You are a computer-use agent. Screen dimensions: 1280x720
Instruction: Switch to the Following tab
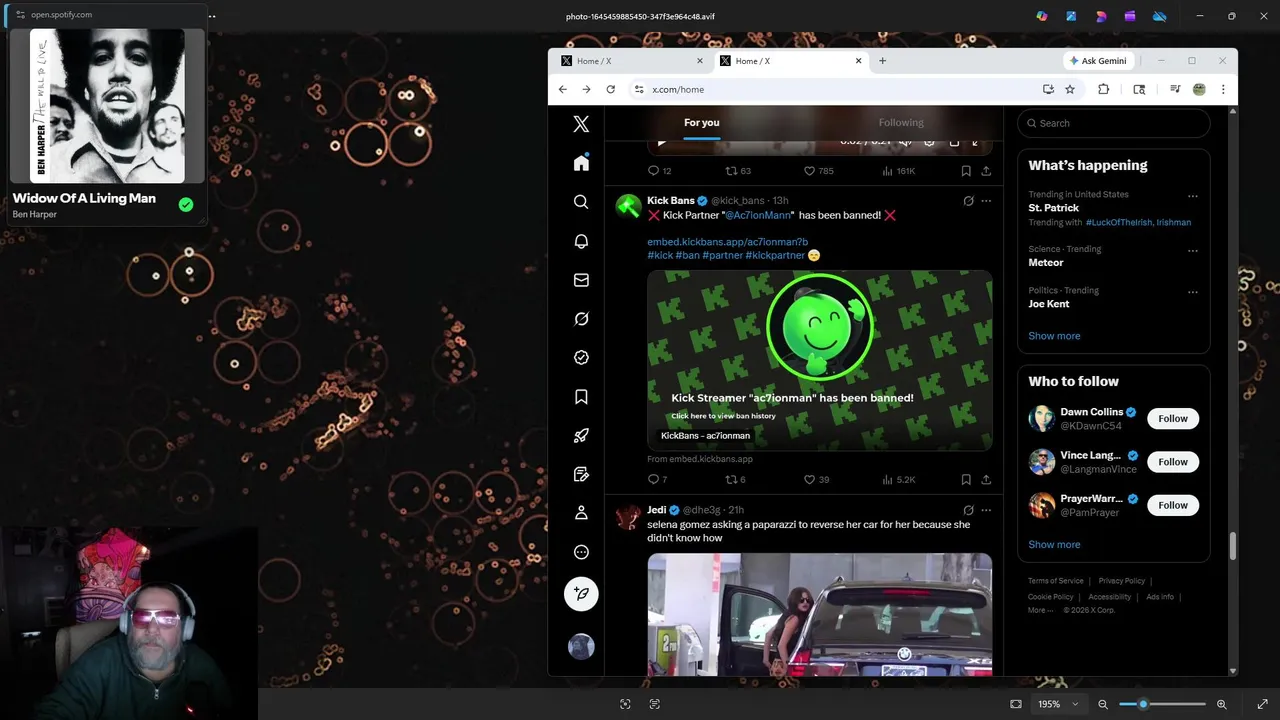point(901,123)
